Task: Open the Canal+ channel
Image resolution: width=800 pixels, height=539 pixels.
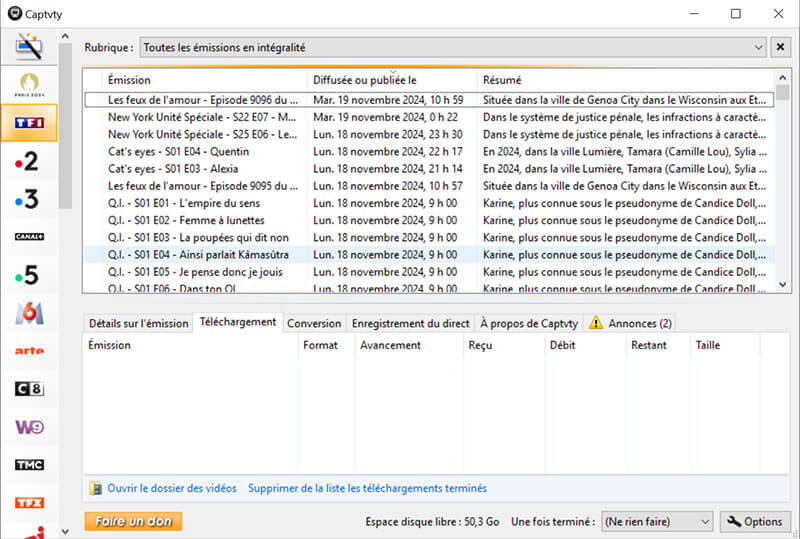Action: (x=29, y=237)
